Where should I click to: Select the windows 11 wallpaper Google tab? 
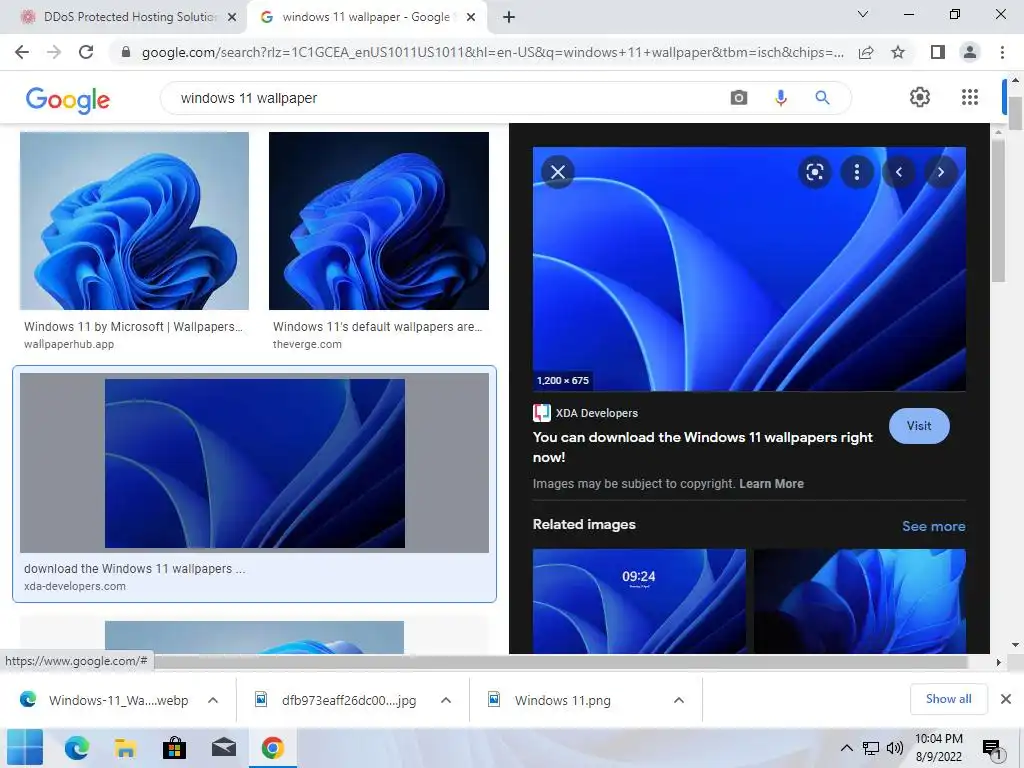(366, 17)
